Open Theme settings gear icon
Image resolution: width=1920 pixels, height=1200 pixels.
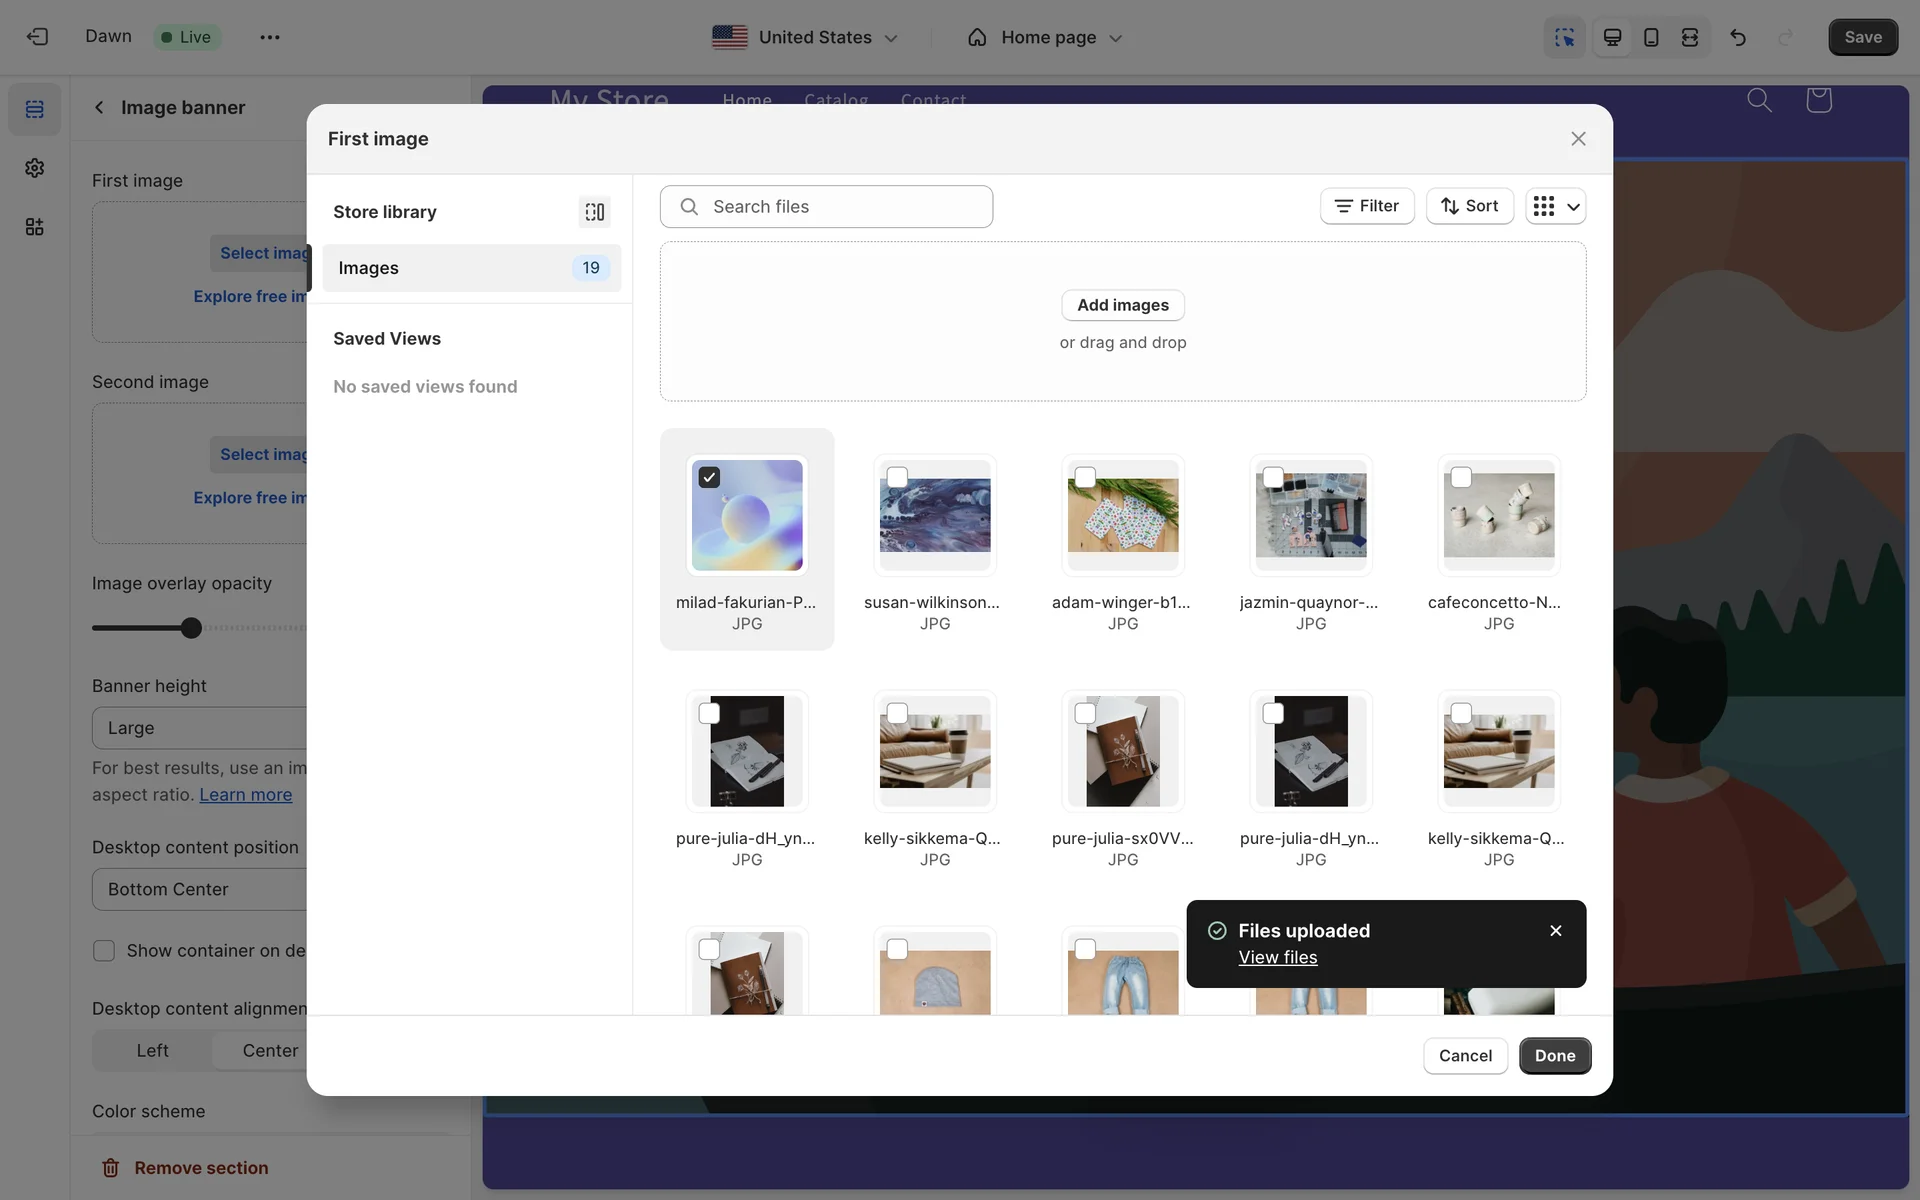pos(35,168)
